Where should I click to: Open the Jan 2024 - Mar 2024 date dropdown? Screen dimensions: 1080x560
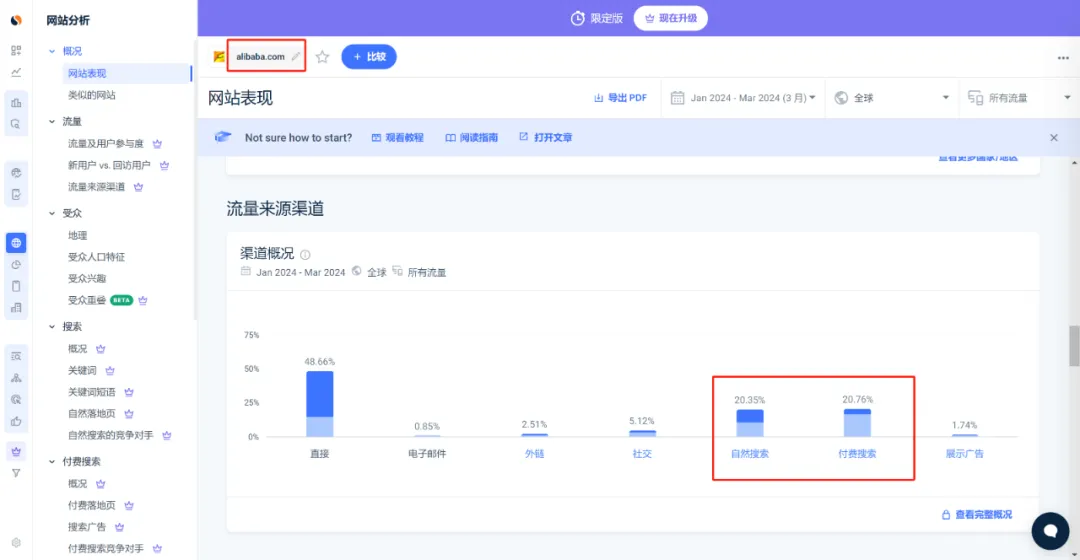(743, 98)
